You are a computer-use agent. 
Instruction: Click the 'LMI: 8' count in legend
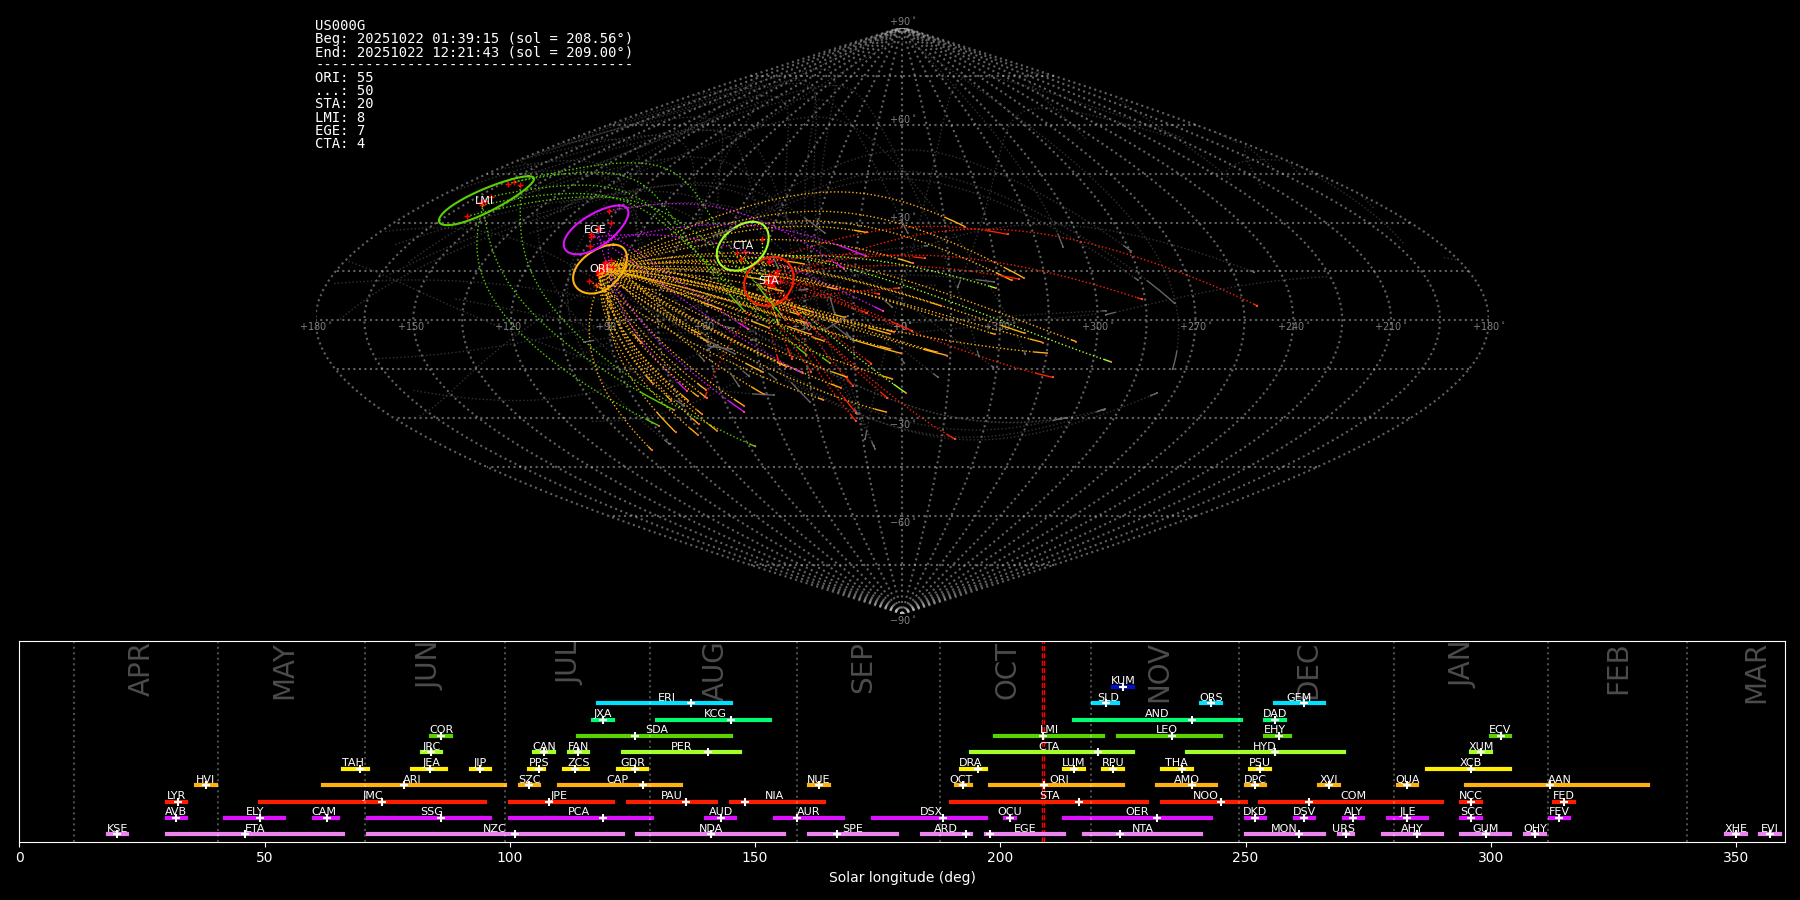340,118
